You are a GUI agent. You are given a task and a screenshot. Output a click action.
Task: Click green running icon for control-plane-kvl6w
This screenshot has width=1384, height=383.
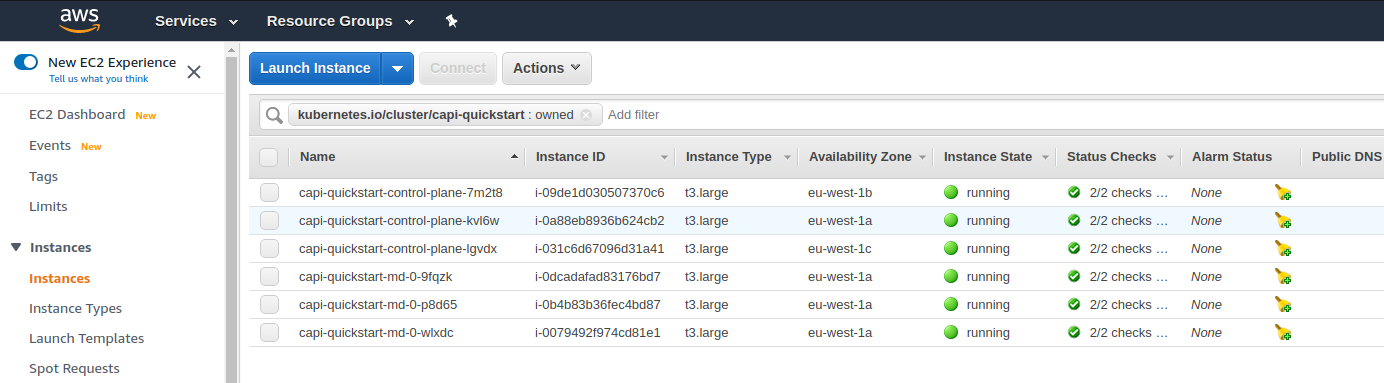pyautogui.click(x=951, y=221)
